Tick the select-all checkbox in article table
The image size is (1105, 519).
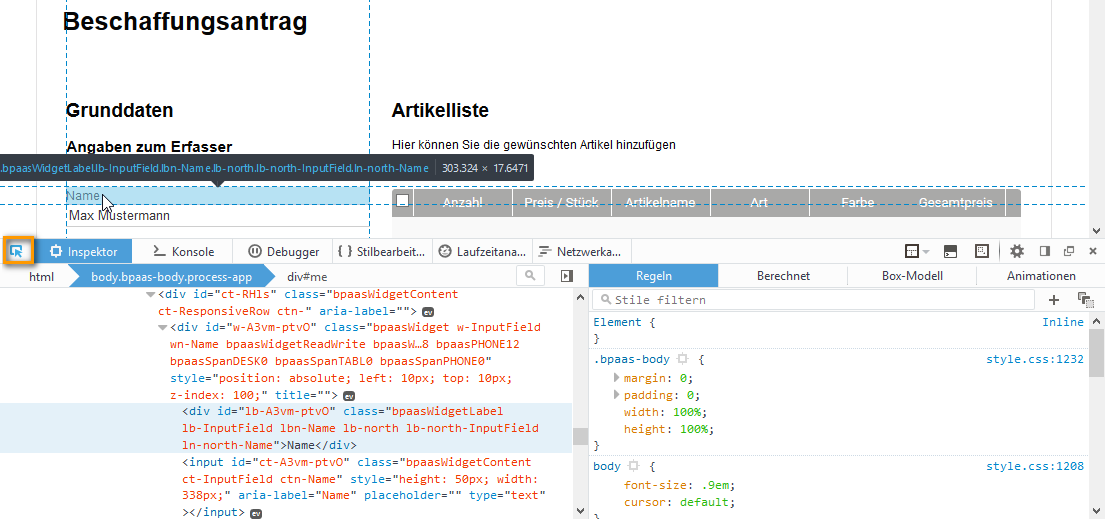coord(402,202)
